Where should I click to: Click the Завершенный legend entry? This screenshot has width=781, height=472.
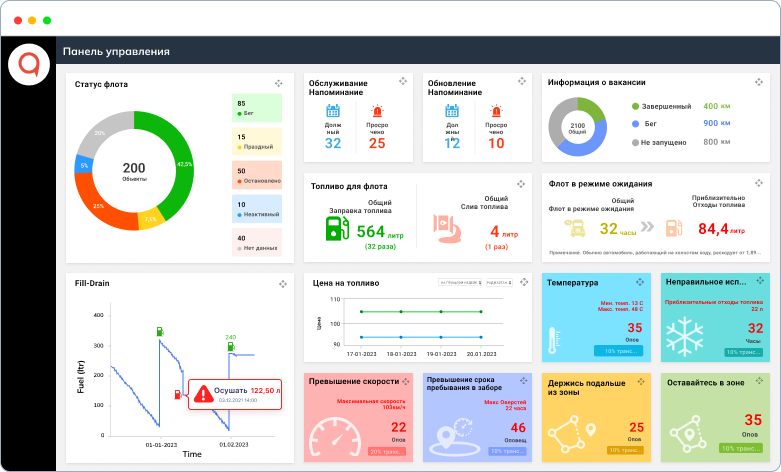point(661,107)
